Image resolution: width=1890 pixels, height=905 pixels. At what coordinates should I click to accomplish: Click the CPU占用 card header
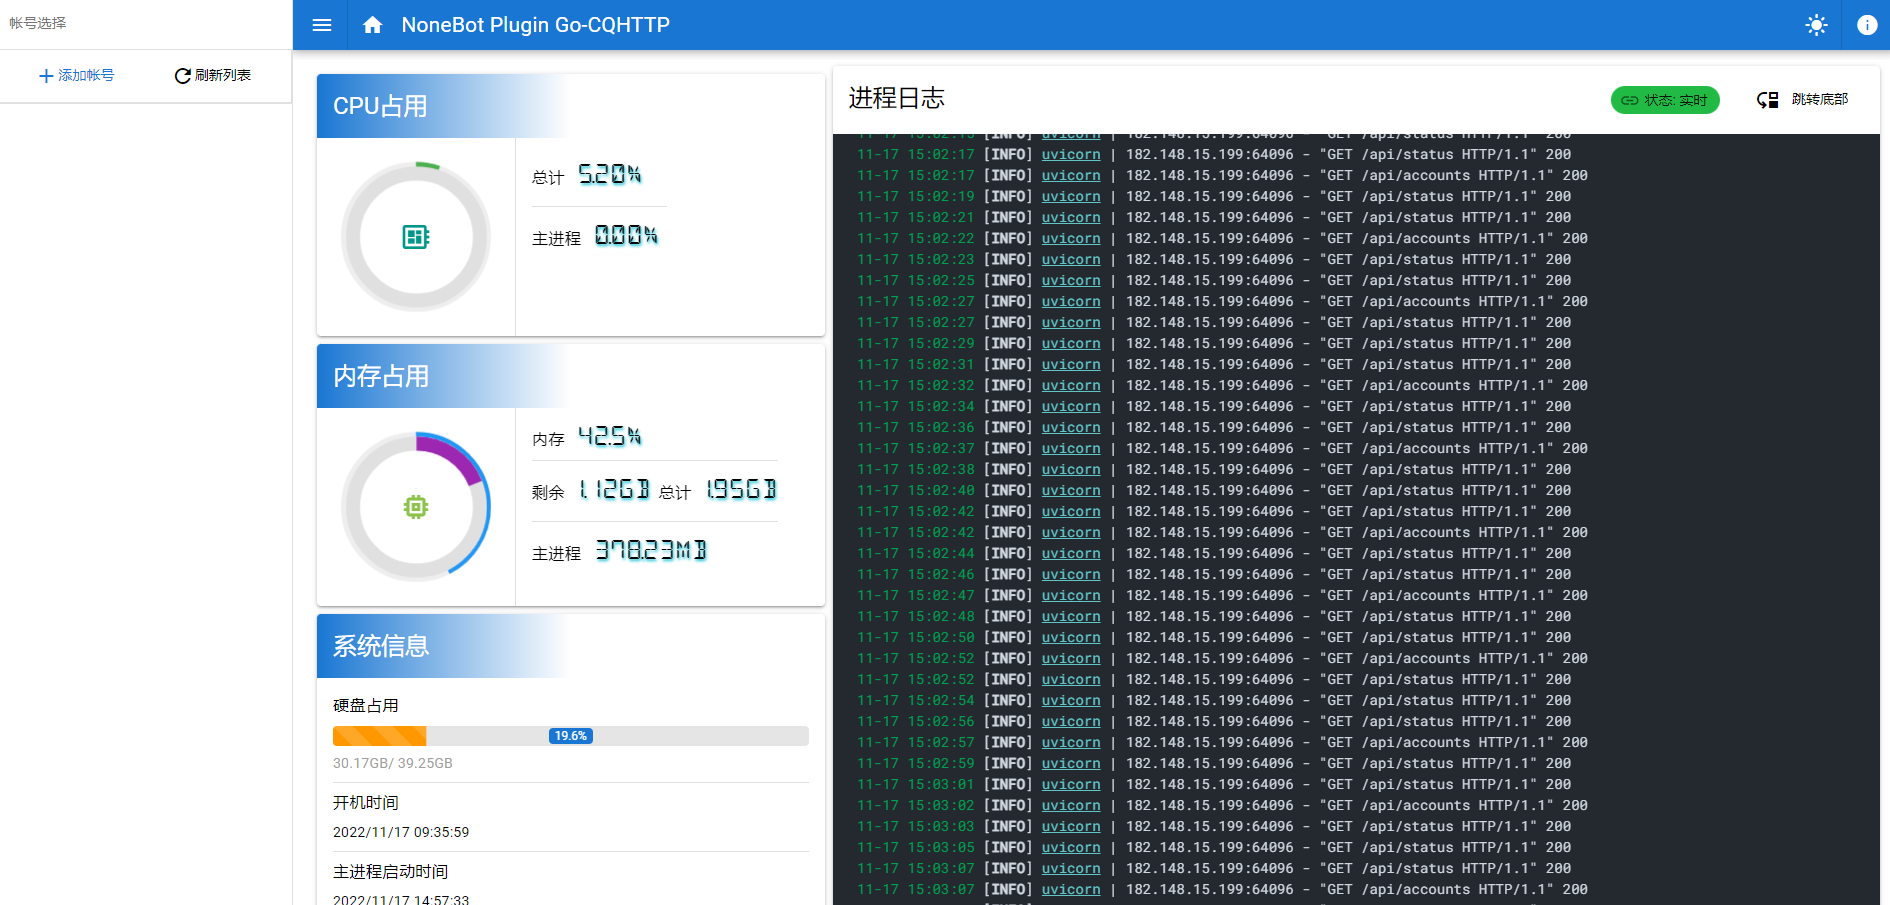click(x=570, y=106)
